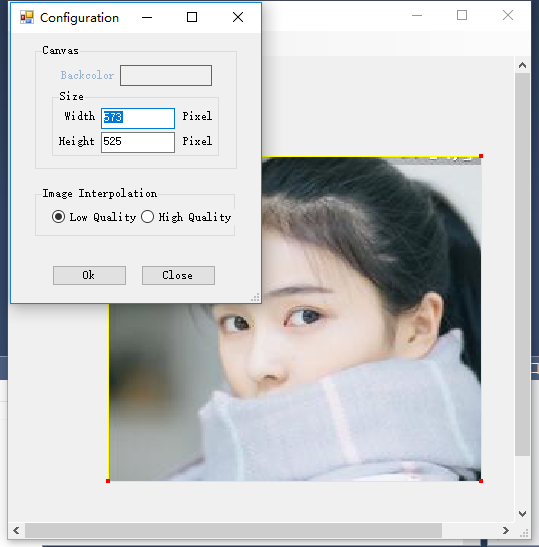The width and height of the screenshot is (539, 547).
Task: Click the horizontal scrollbar right arrow
Action: (x=506, y=530)
